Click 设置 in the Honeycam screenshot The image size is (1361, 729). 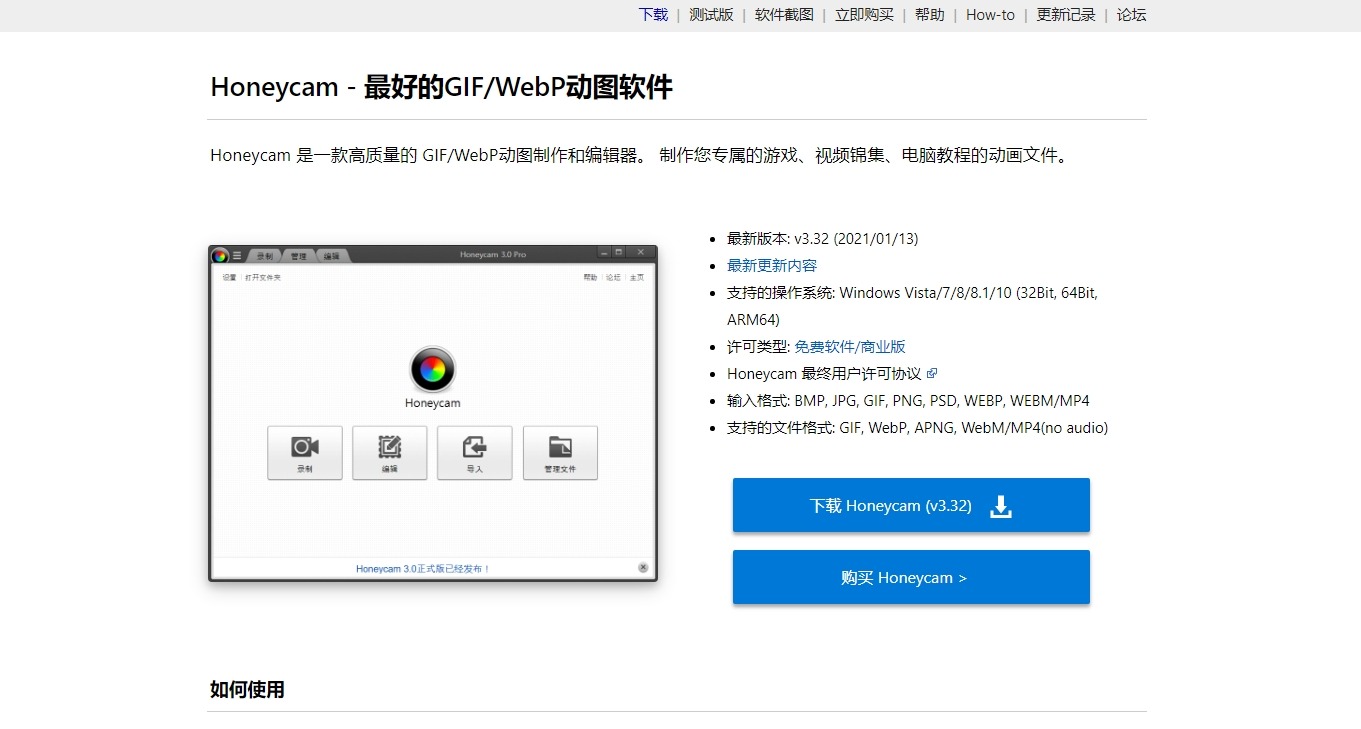229,277
